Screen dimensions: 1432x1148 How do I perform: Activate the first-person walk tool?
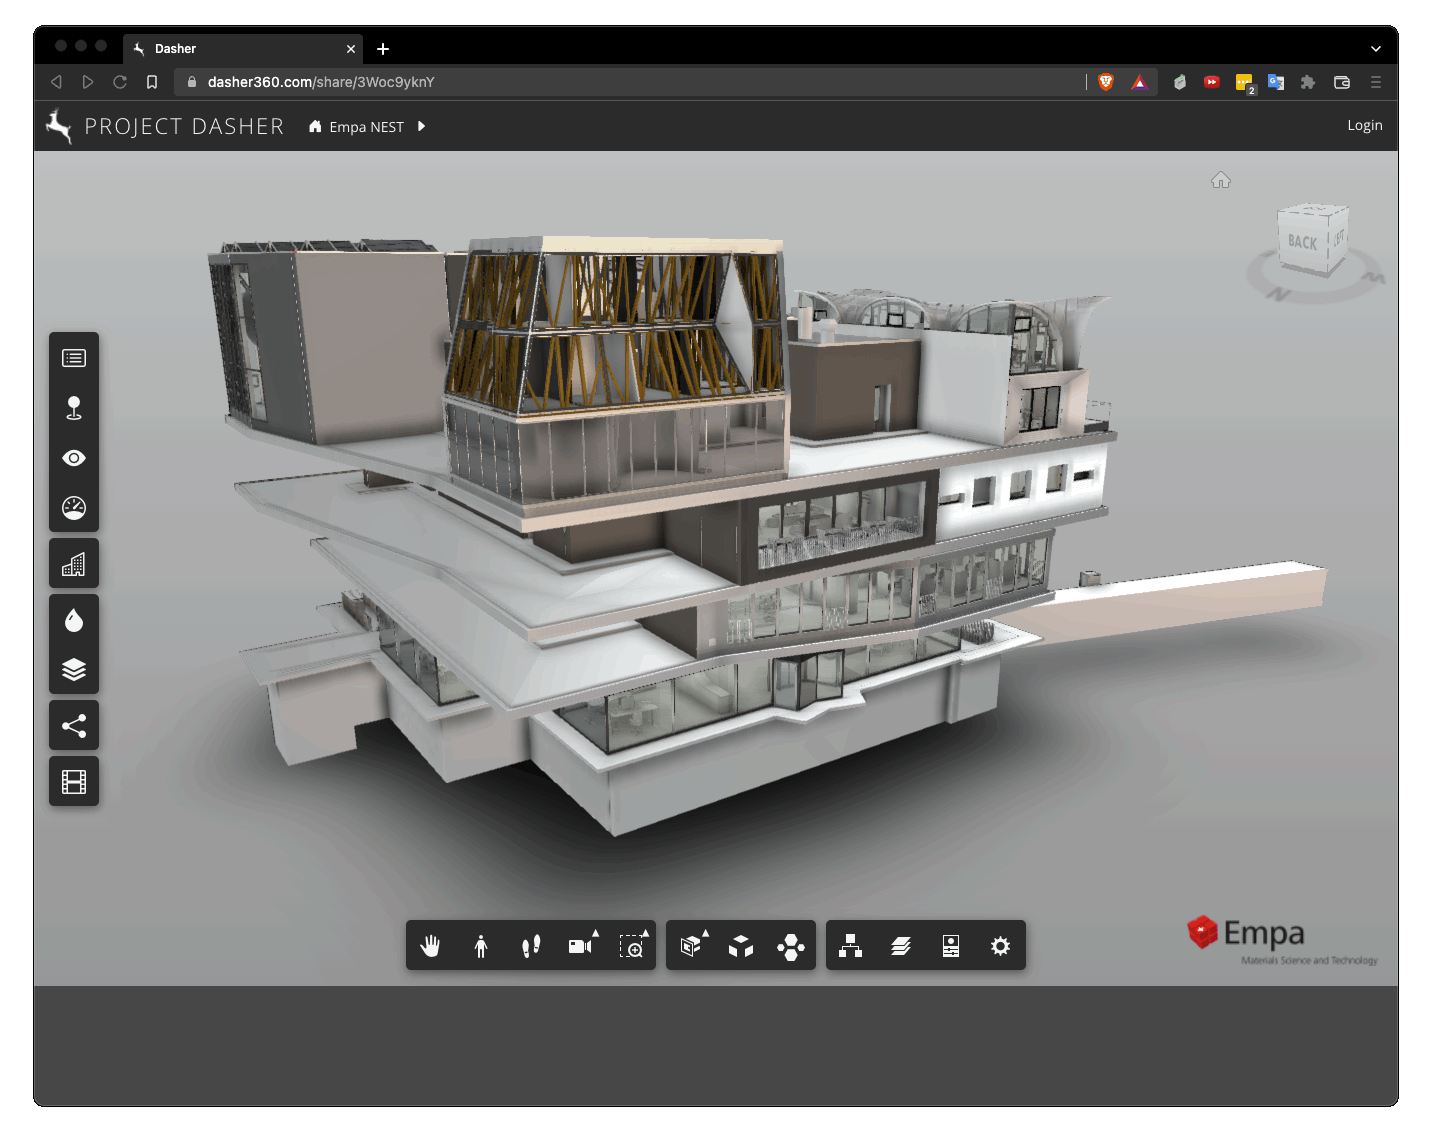481,946
